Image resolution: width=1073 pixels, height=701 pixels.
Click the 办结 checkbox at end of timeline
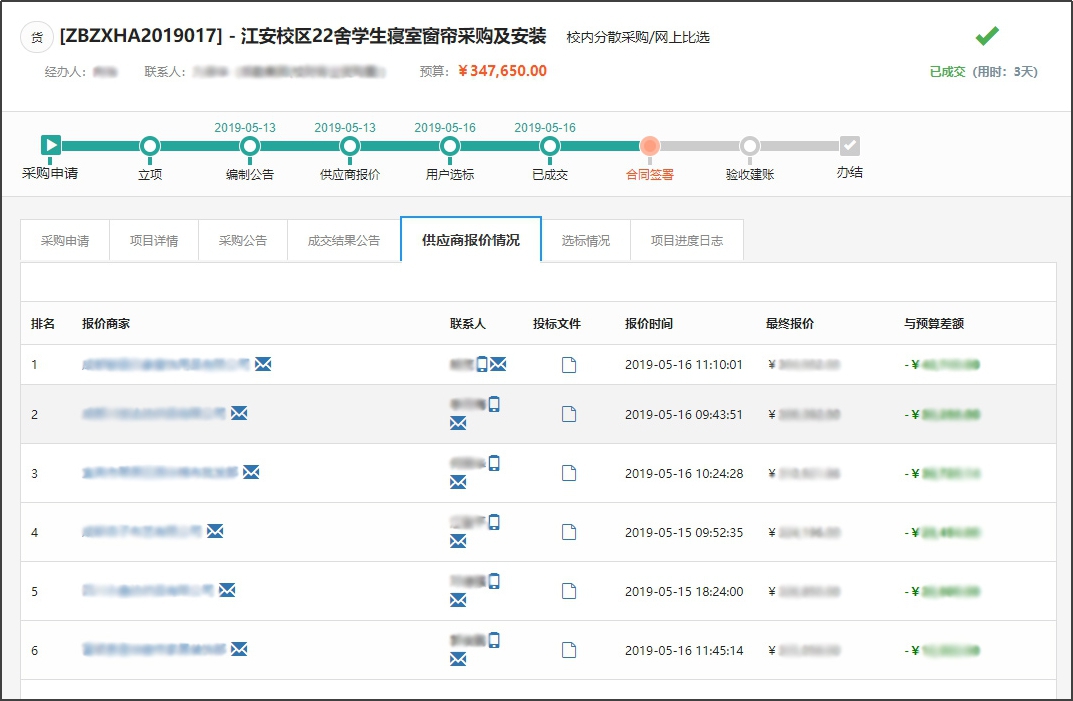pos(850,146)
